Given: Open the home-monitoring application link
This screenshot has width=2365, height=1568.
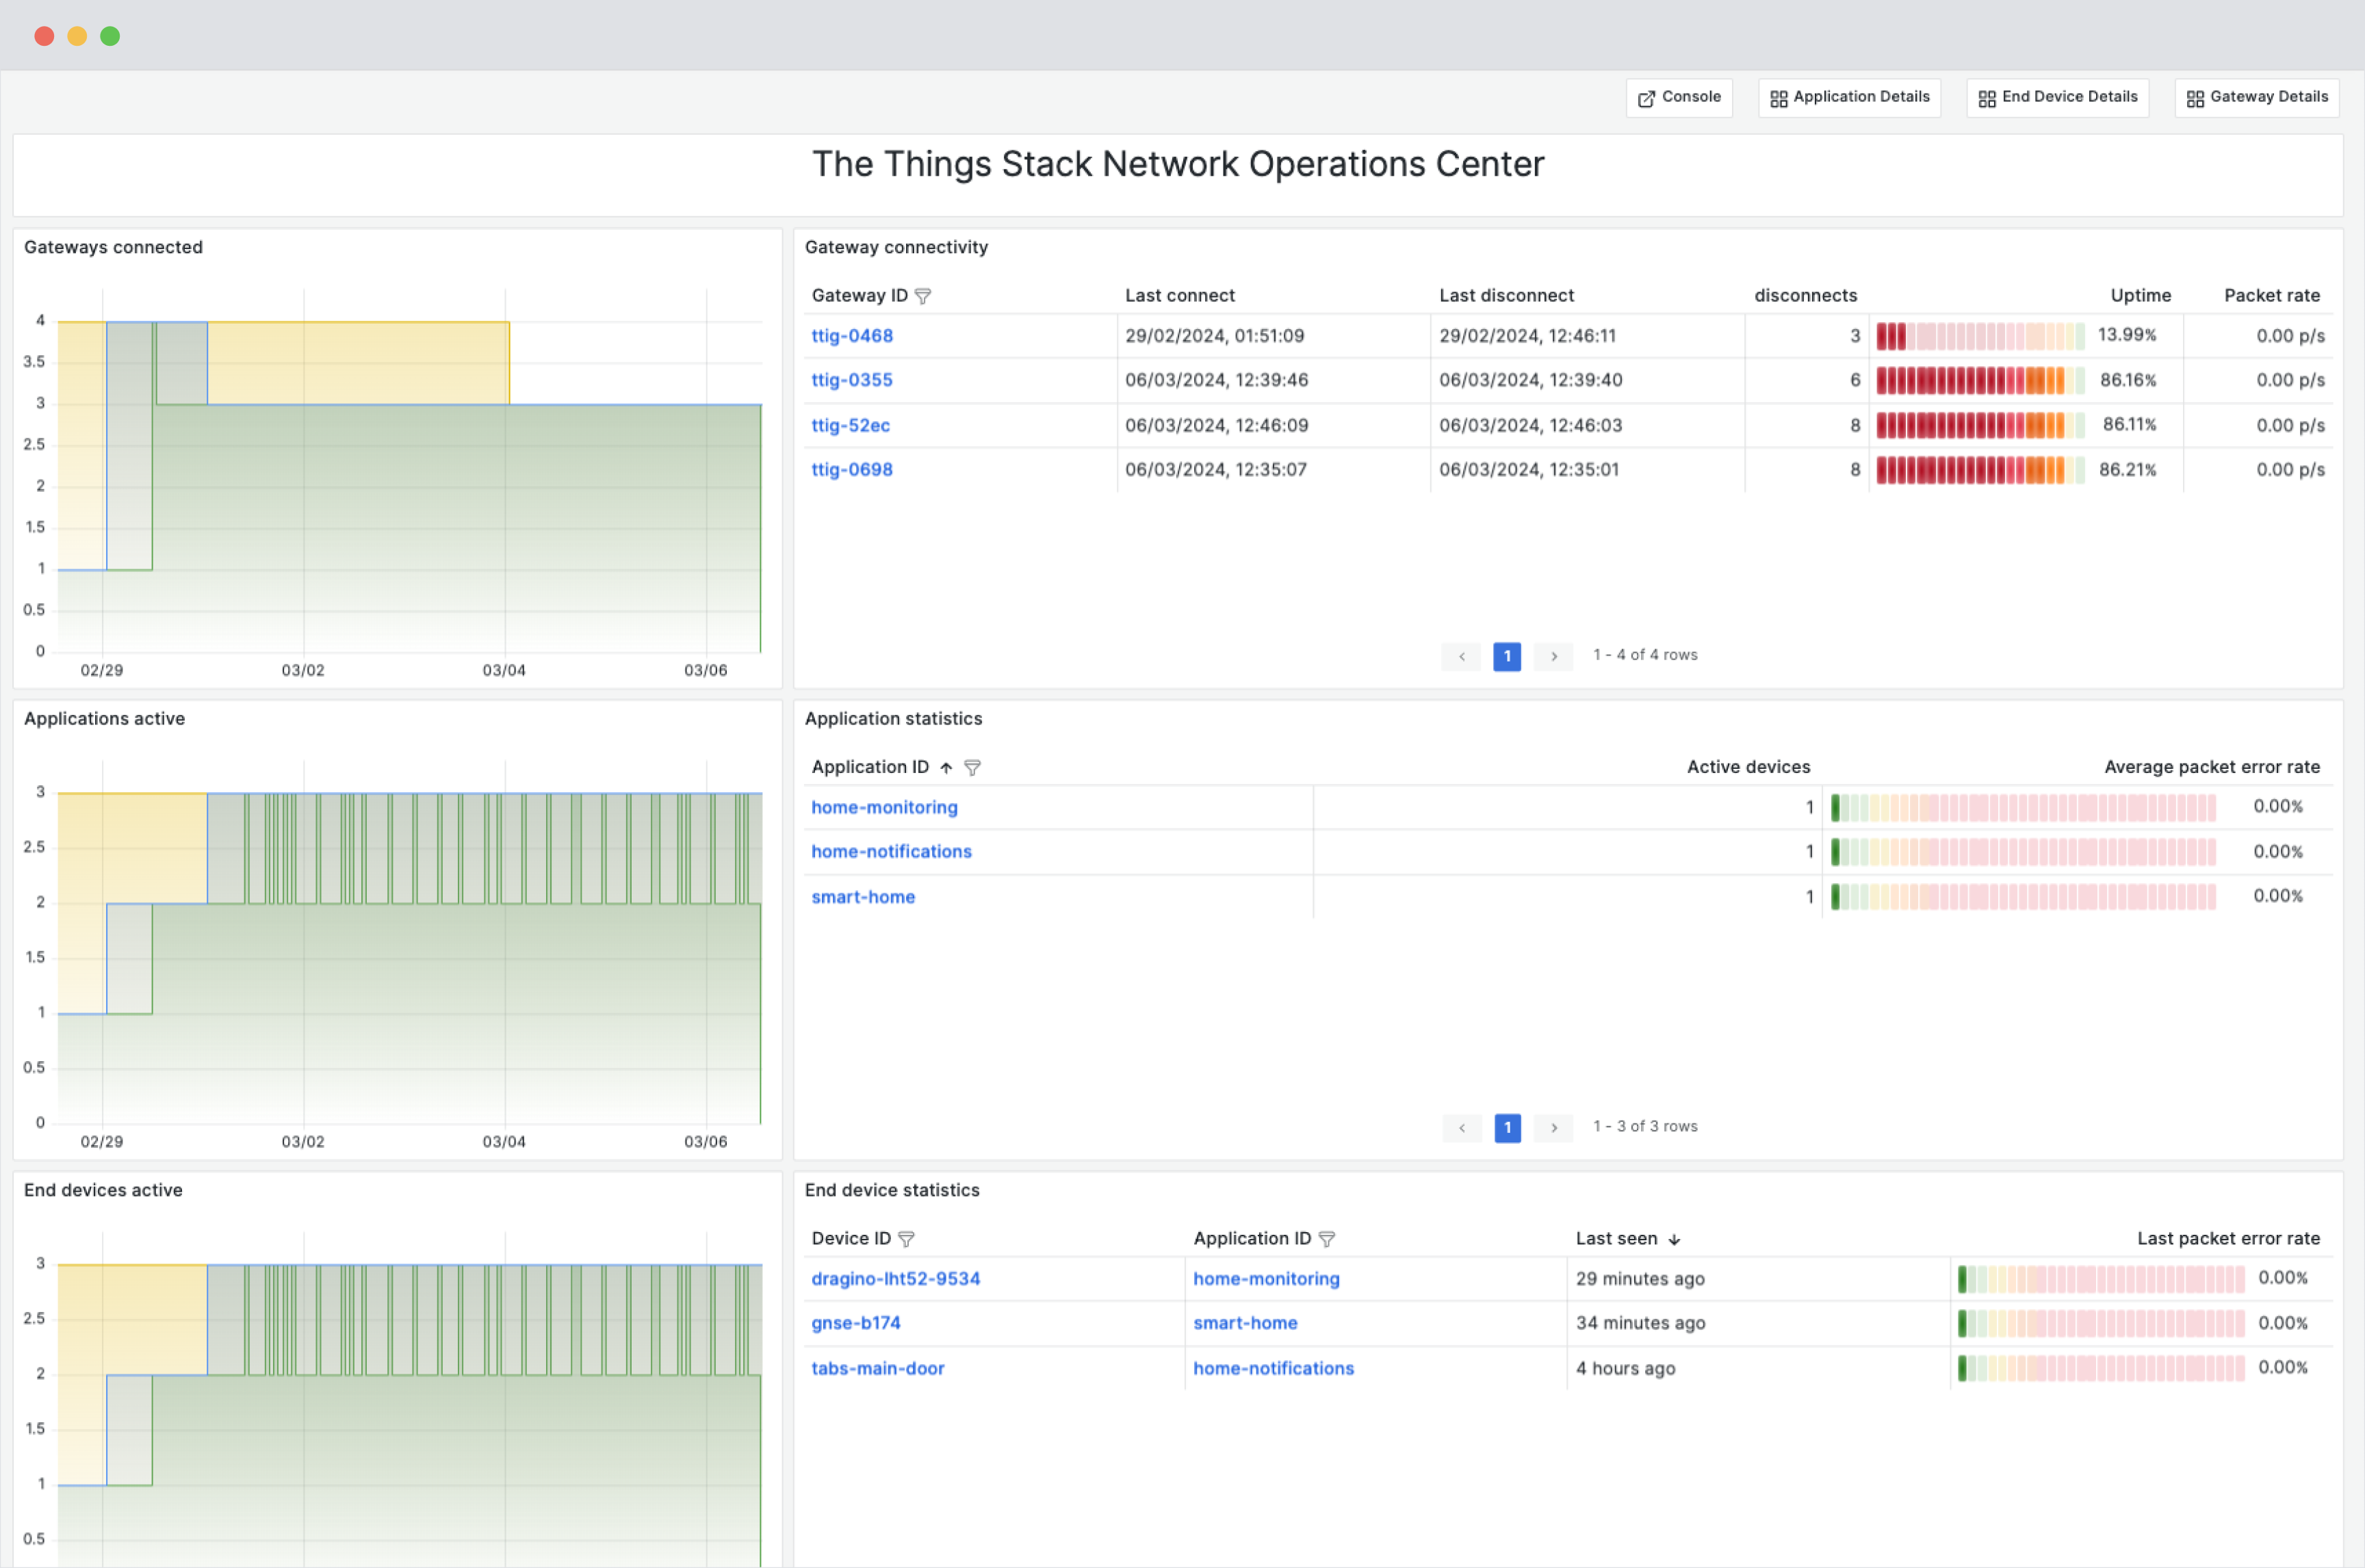Looking at the screenshot, I should [884, 807].
